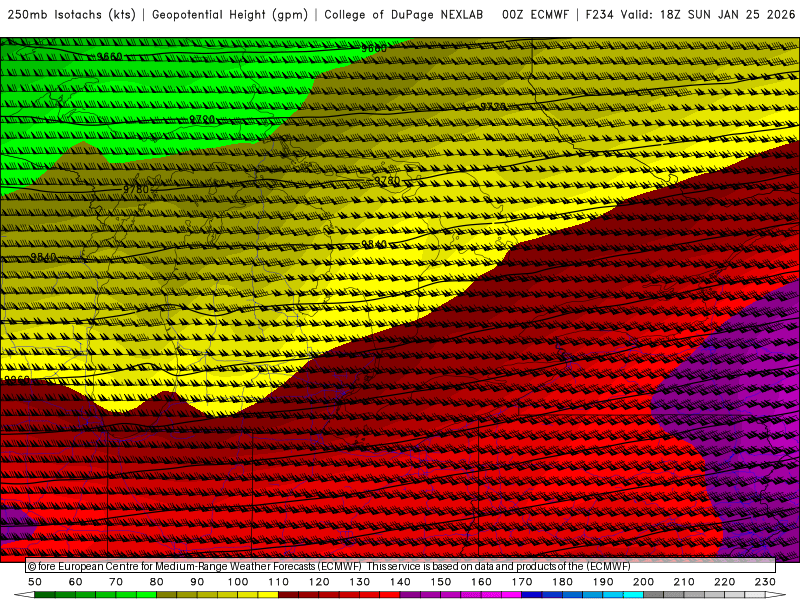Click the 9720 contour label in the green region
Viewport: 800px width, 600px height.
(x=202, y=119)
